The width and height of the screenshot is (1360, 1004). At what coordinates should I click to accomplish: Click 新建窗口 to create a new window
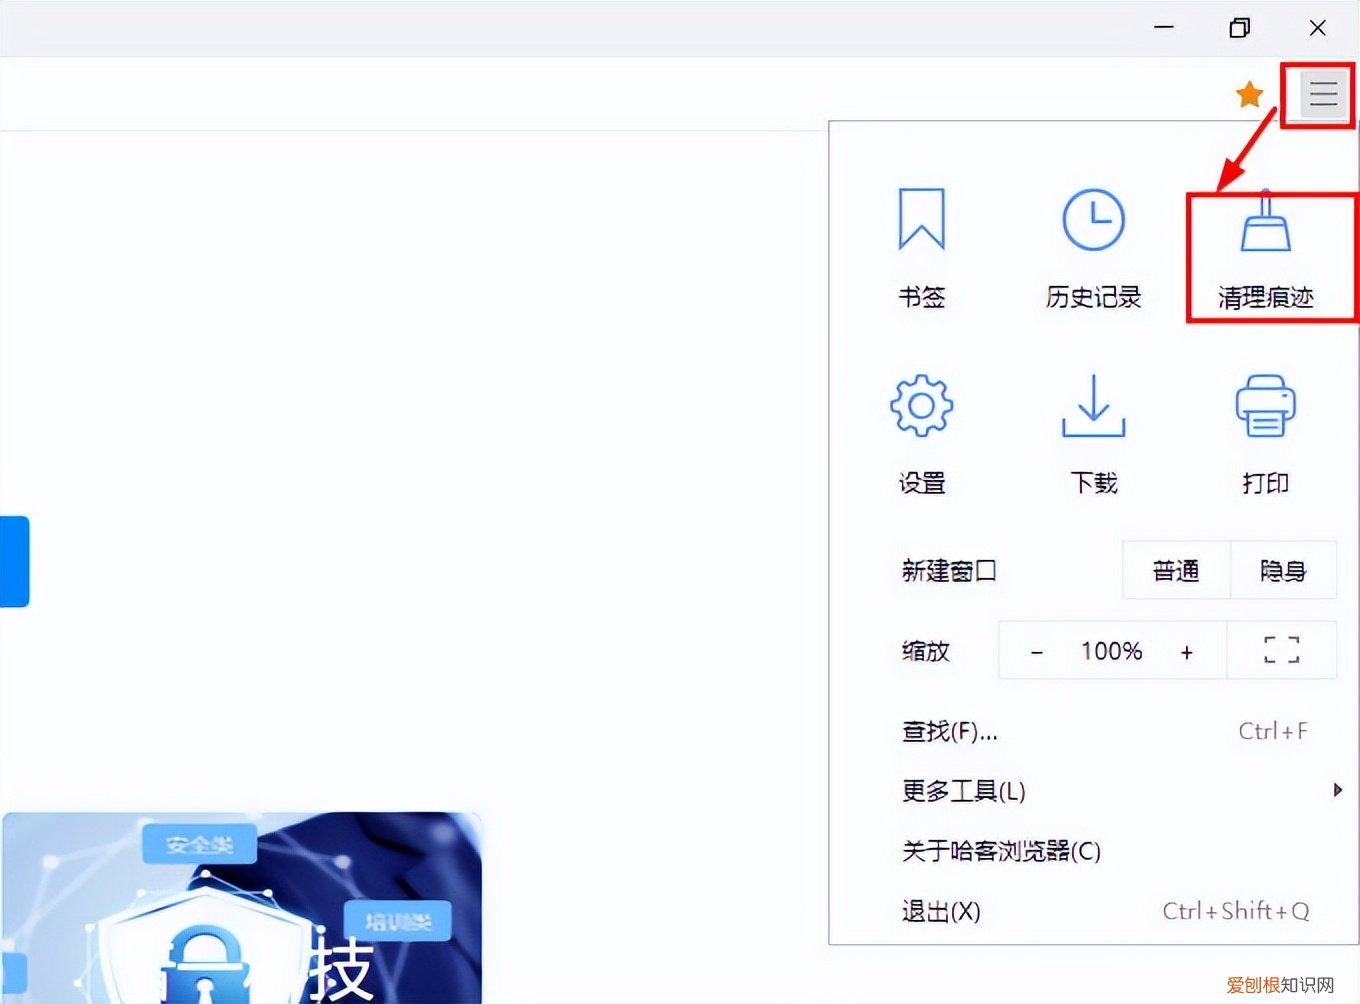click(948, 570)
